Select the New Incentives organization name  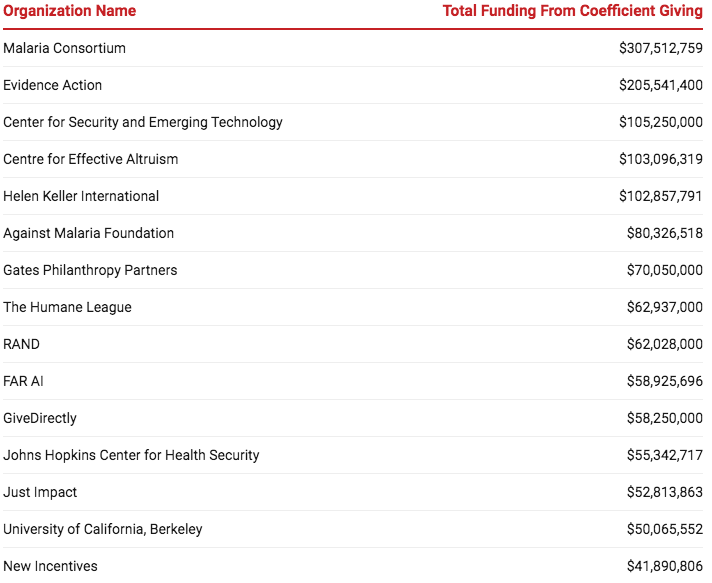50,566
